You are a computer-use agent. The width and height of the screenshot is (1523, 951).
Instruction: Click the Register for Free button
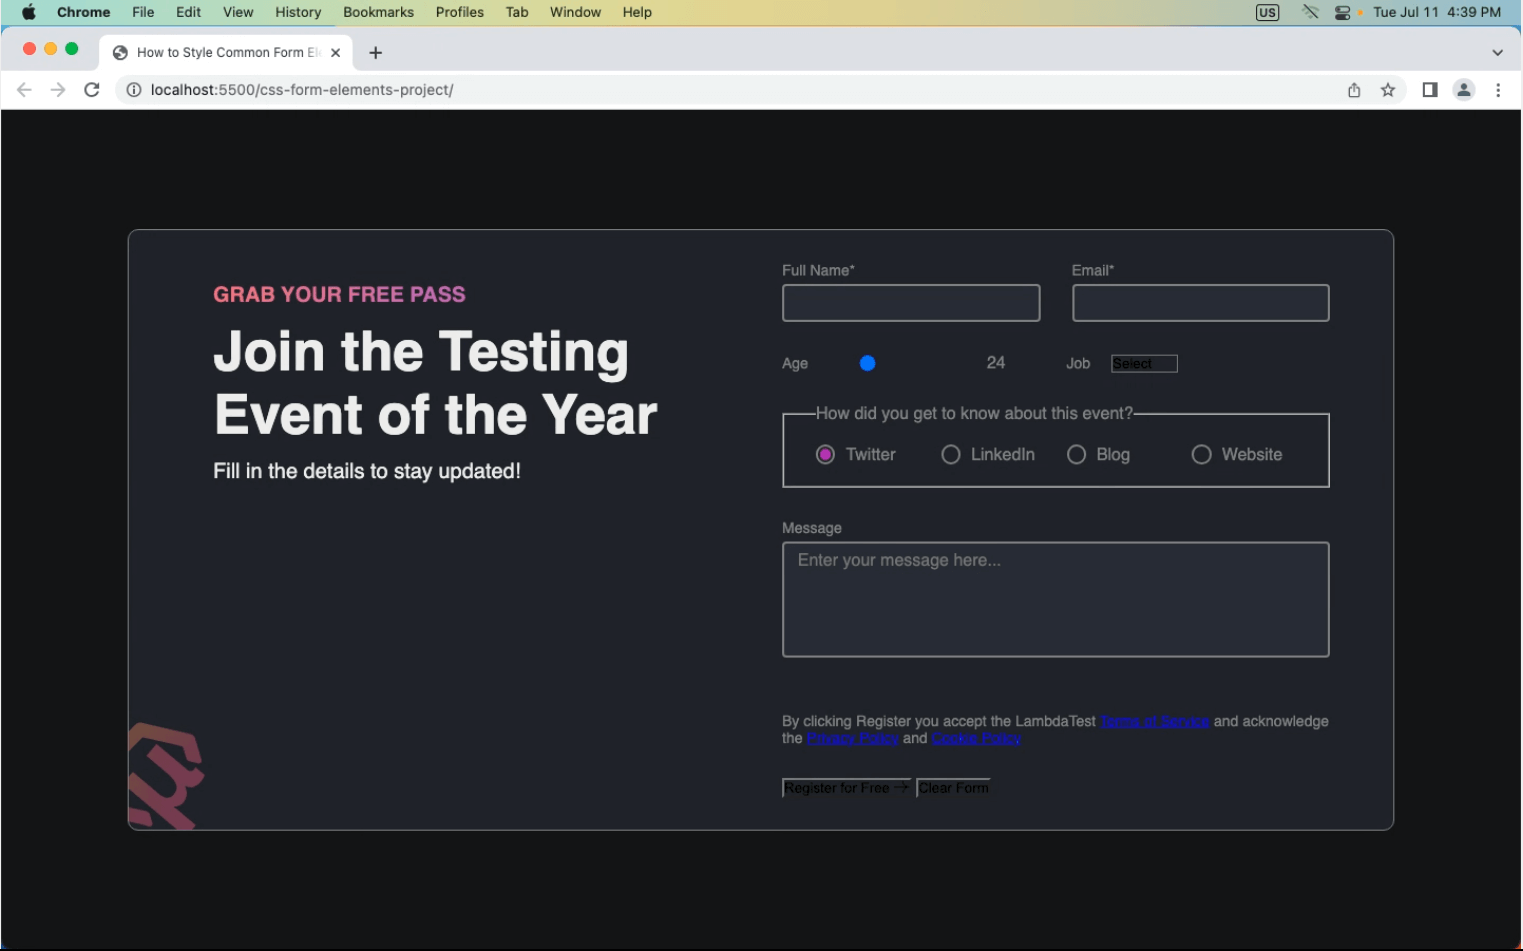846,788
